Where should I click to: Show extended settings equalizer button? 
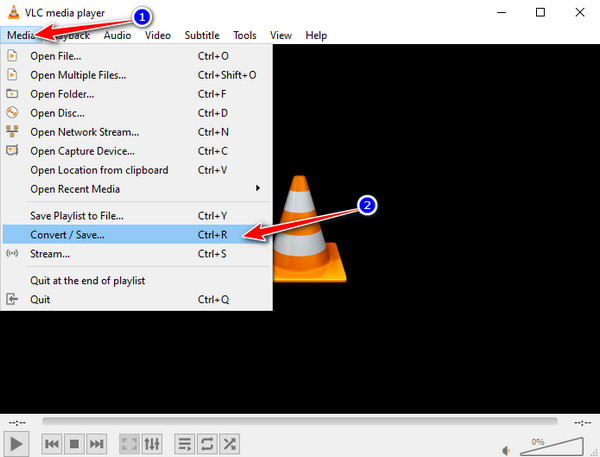[152, 444]
